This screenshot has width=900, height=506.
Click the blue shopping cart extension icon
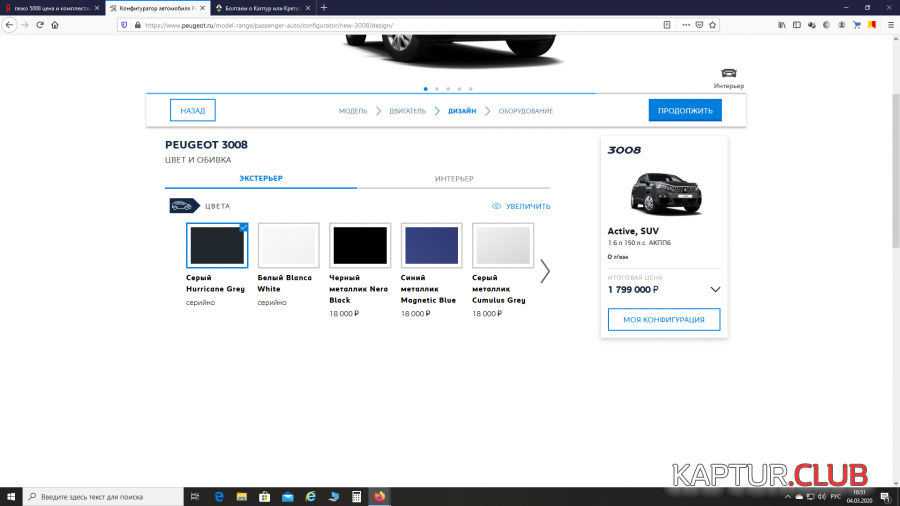pyautogui.click(x=857, y=25)
